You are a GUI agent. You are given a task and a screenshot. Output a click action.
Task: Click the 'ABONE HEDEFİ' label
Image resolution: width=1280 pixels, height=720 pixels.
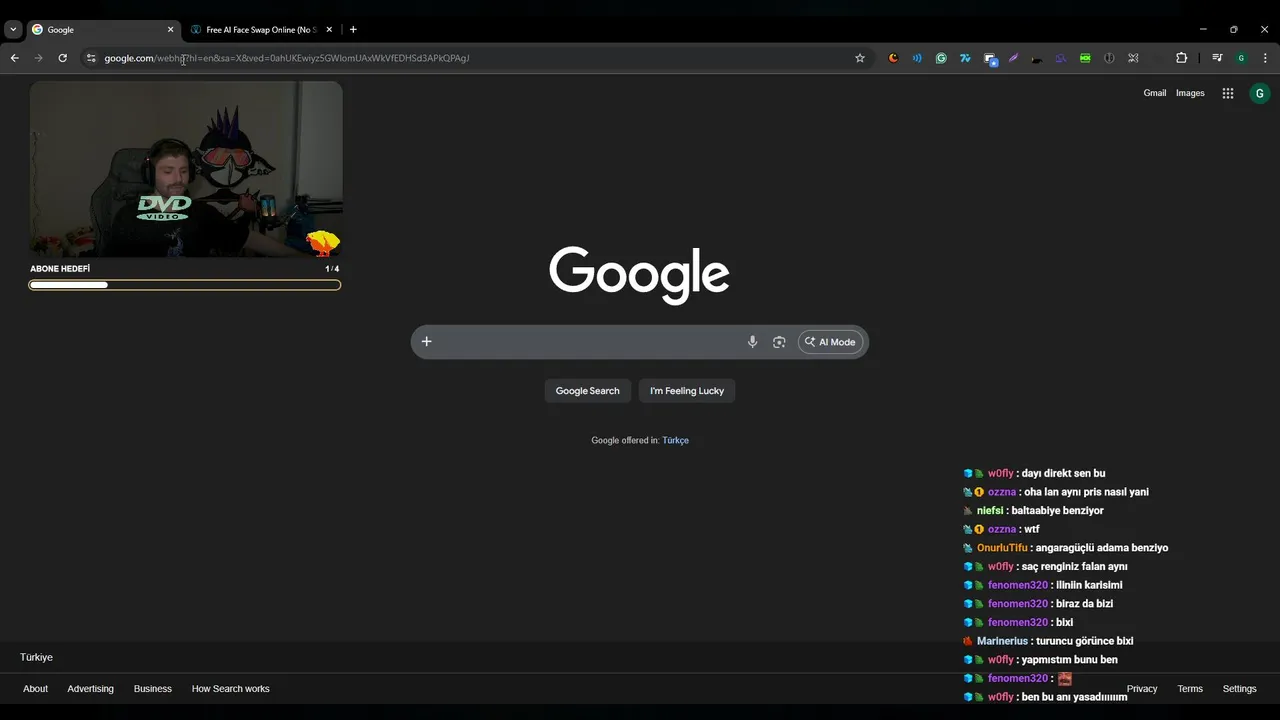pyautogui.click(x=60, y=269)
